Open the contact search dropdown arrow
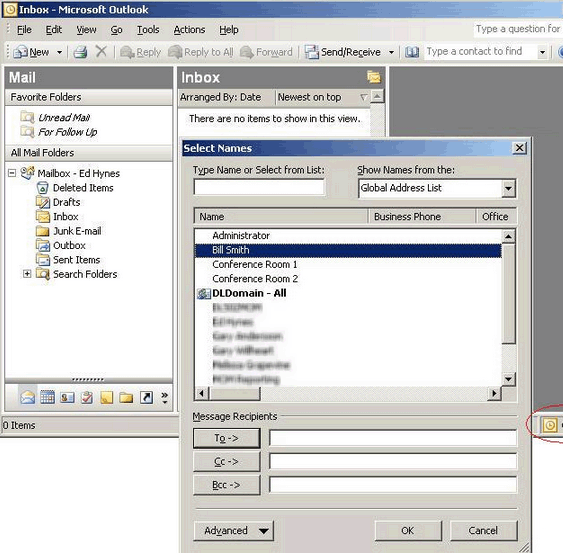Screen dimensions: 563x553 pyautogui.click(x=542, y=52)
